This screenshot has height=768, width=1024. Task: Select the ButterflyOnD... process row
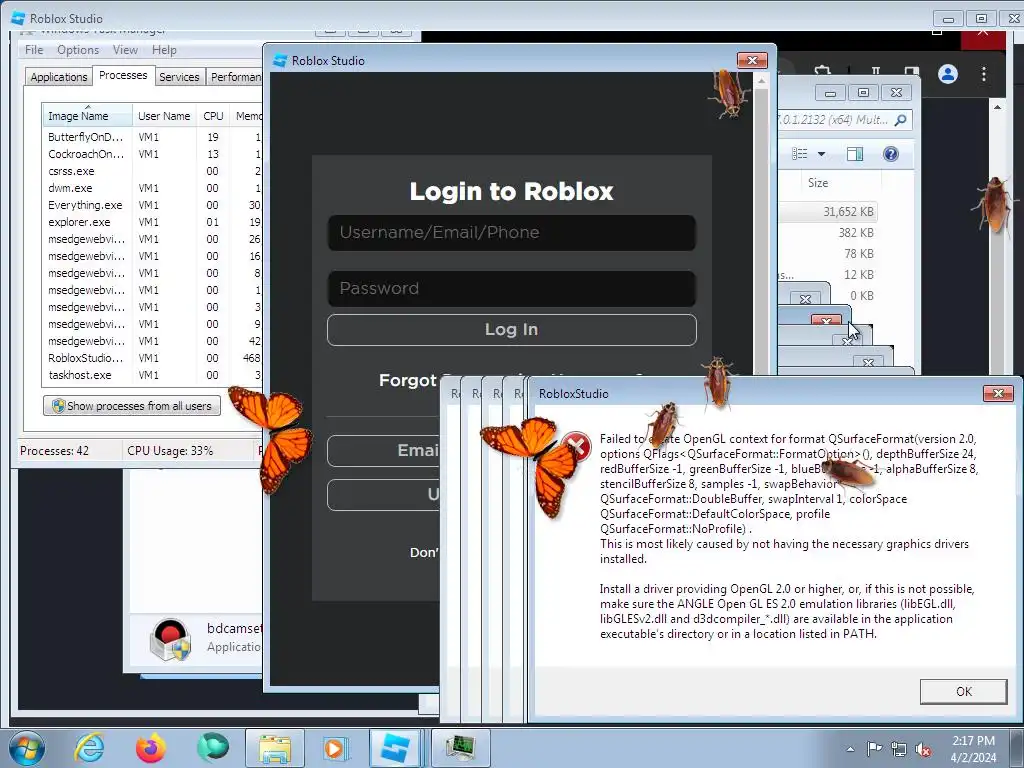click(x=152, y=137)
